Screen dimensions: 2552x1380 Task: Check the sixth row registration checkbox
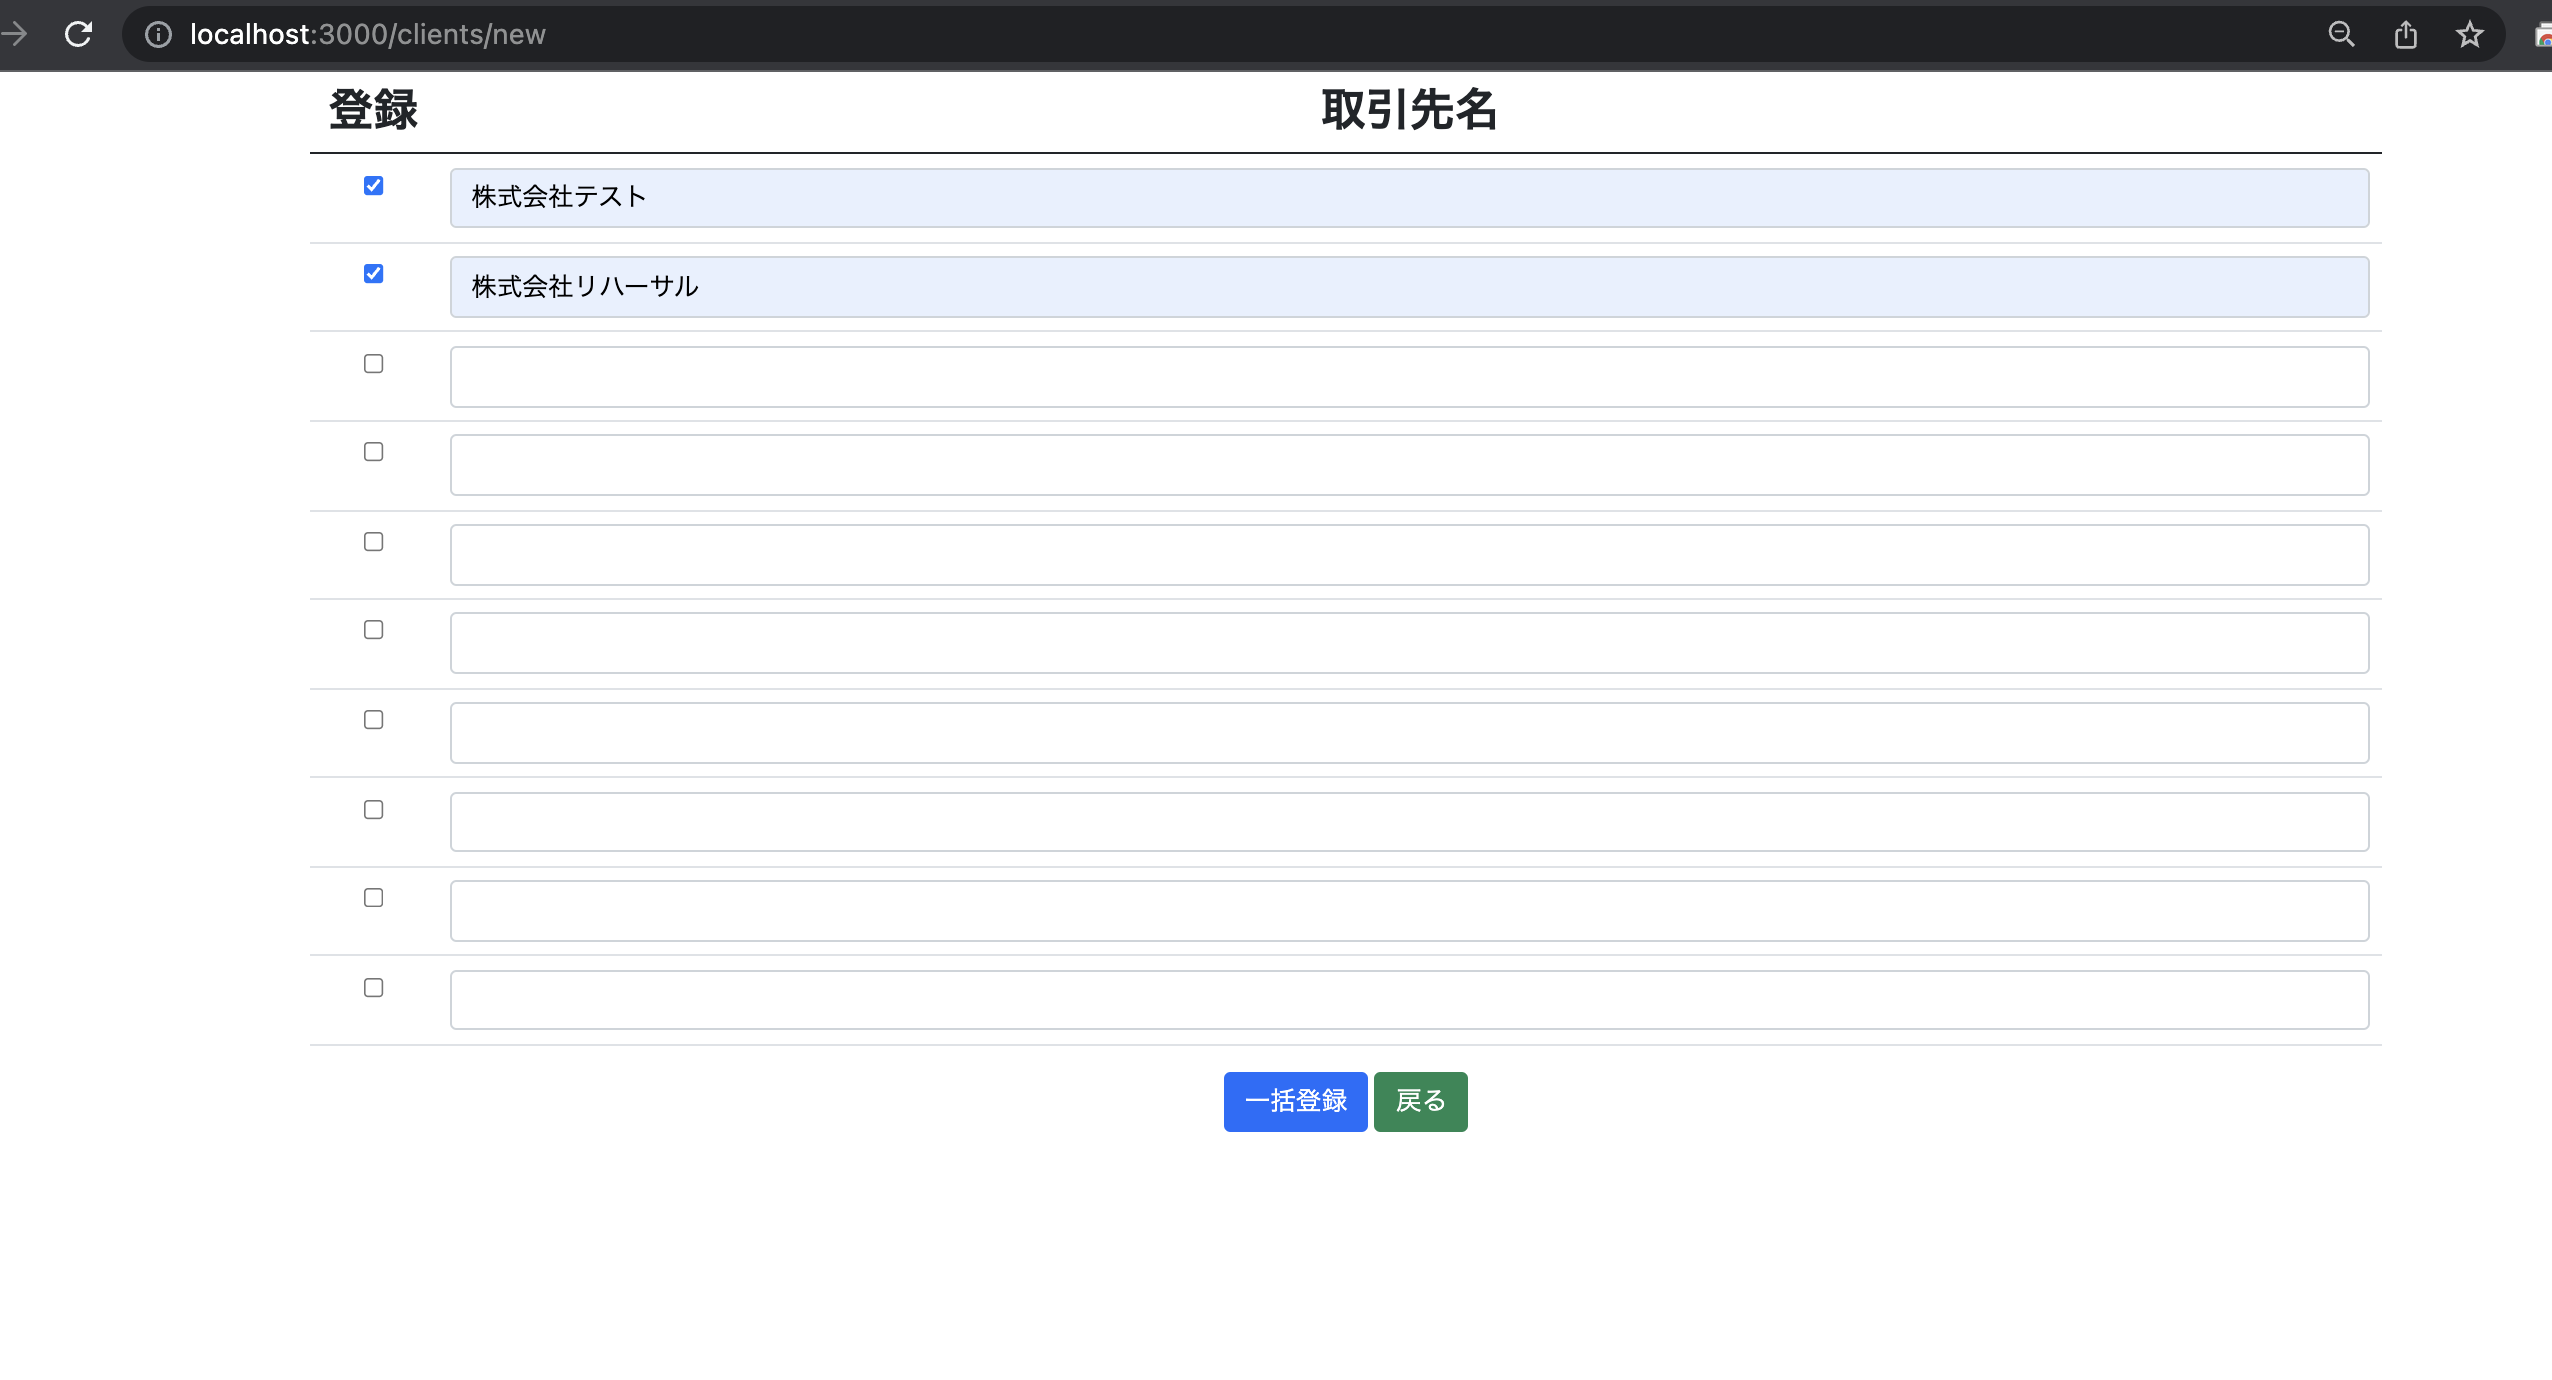point(373,630)
